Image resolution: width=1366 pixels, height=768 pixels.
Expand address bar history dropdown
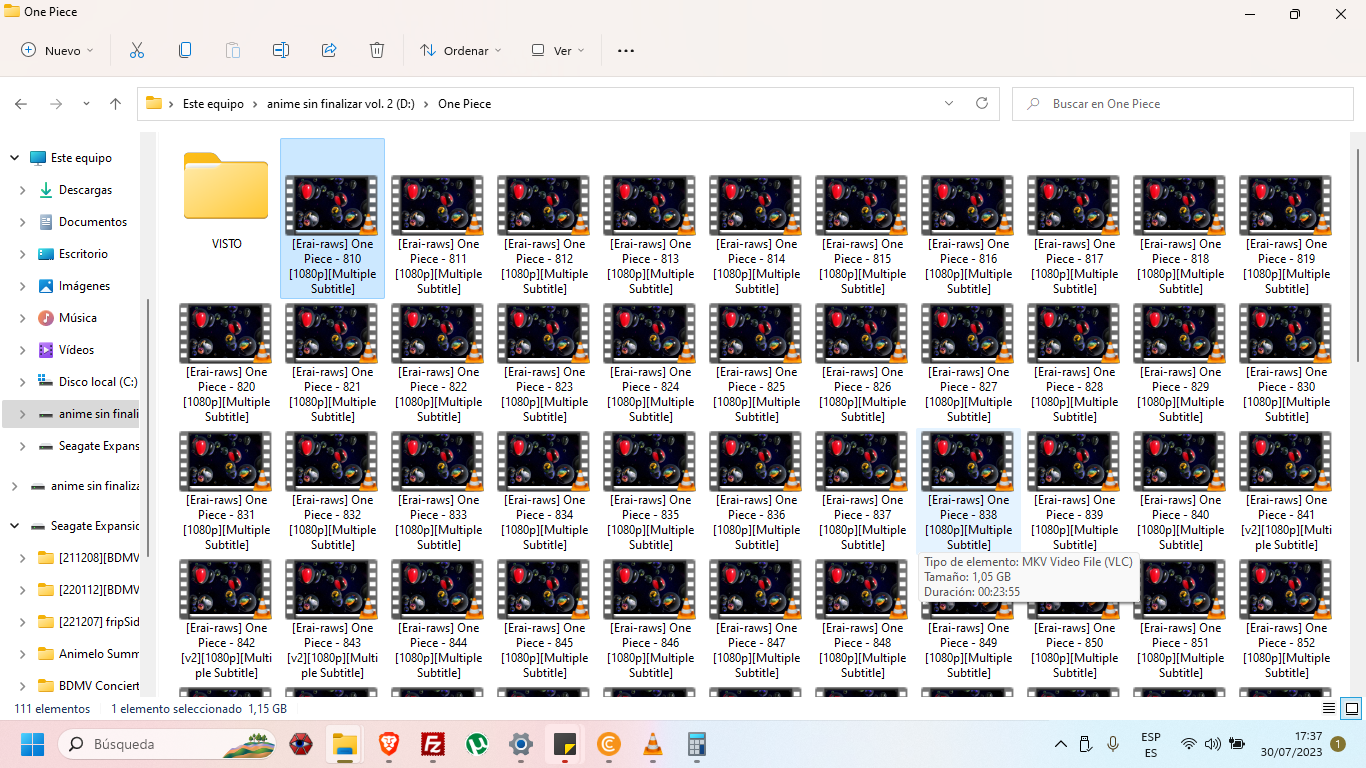[x=949, y=103]
